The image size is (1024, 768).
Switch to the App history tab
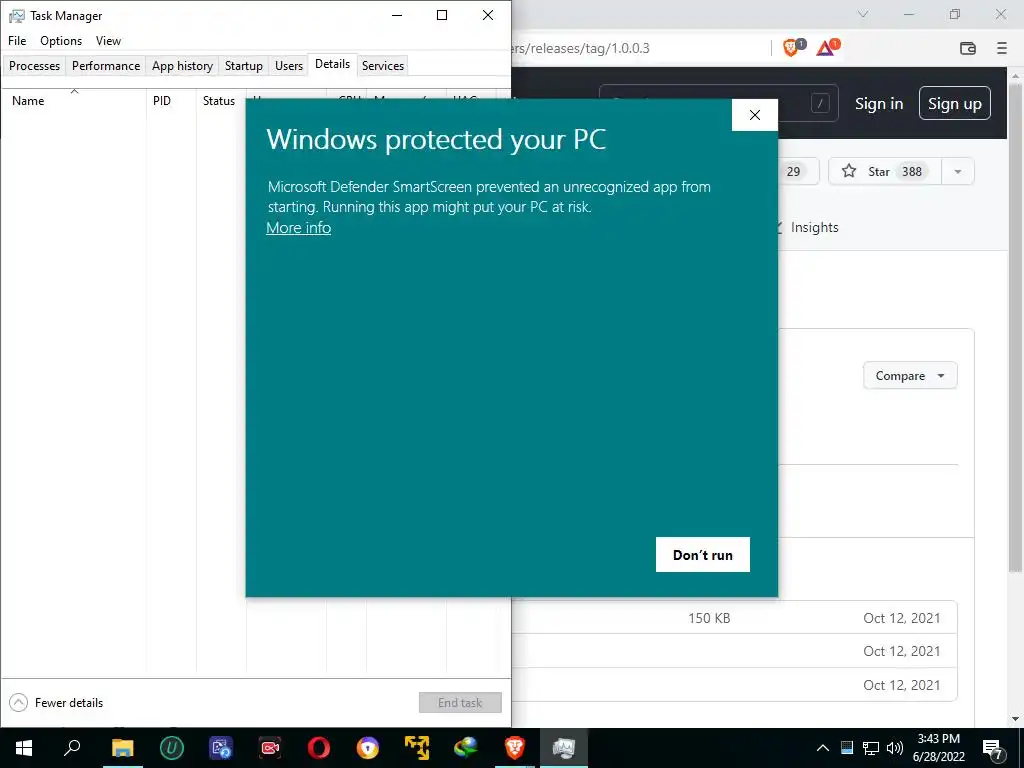182,66
